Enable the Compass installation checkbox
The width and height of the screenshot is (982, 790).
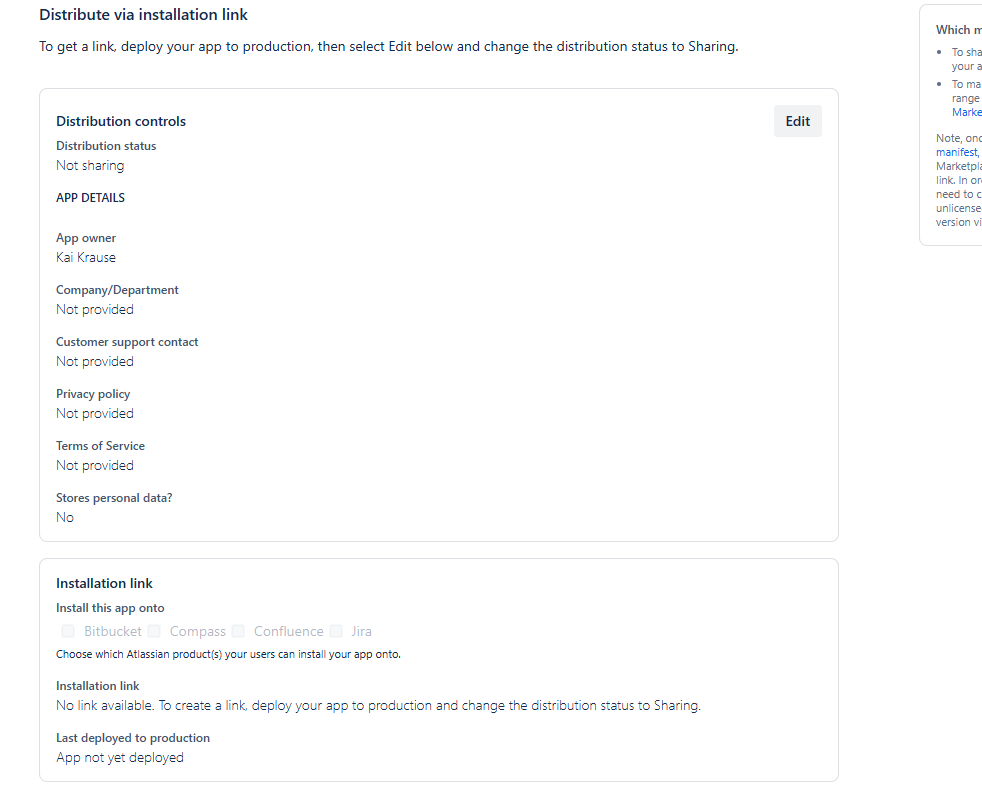point(154,631)
